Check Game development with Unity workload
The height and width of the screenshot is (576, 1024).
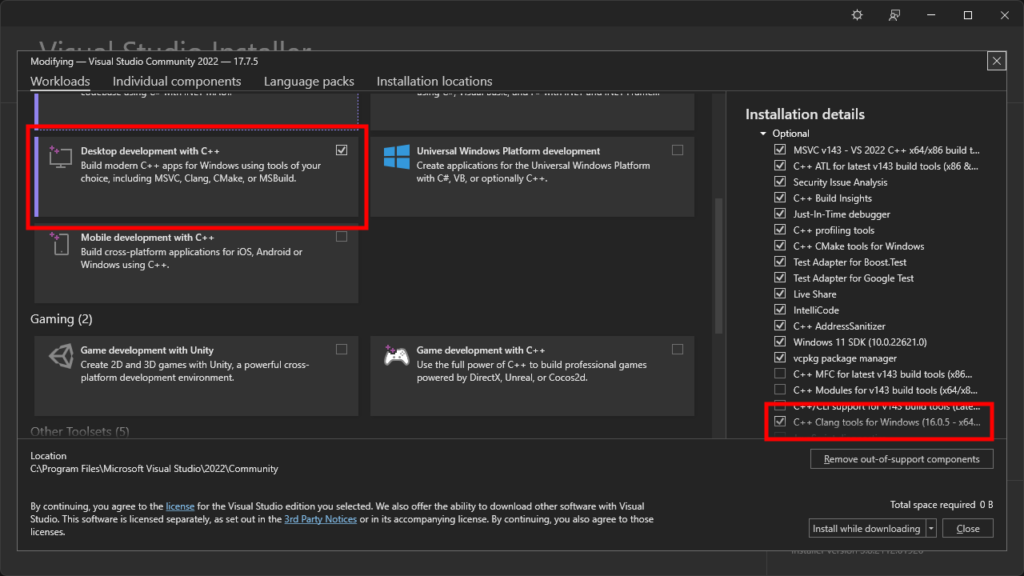pyautogui.click(x=342, y=349)
